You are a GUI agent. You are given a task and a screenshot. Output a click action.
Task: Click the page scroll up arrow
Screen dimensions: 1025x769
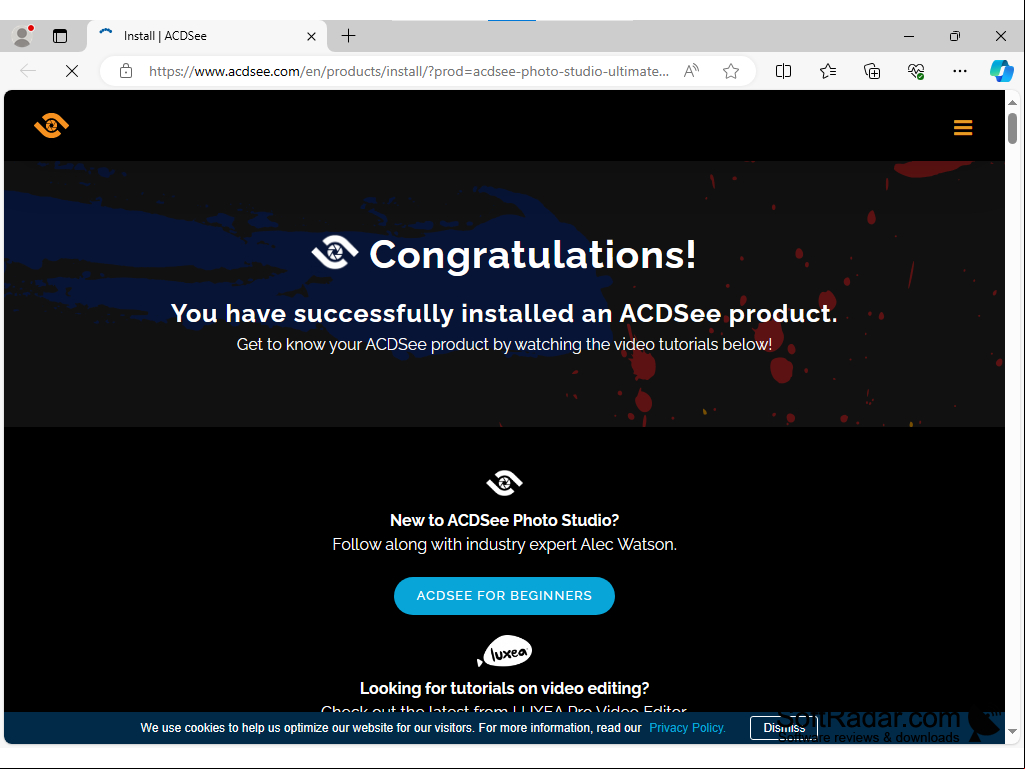tap(1013, 103)
